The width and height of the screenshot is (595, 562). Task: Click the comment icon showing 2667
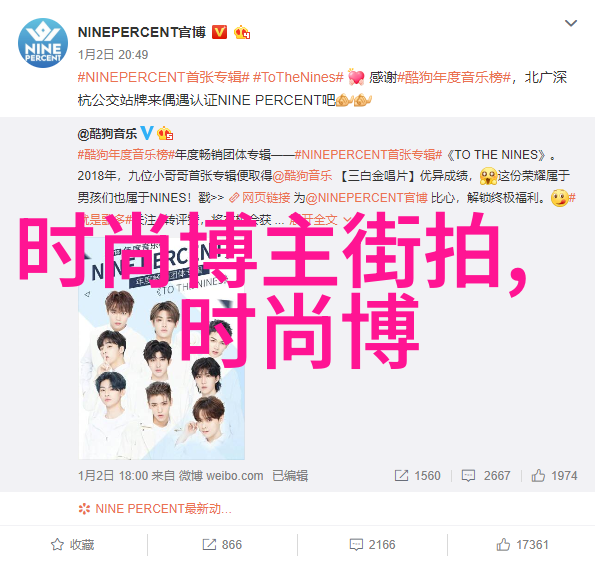pos(485,476)
